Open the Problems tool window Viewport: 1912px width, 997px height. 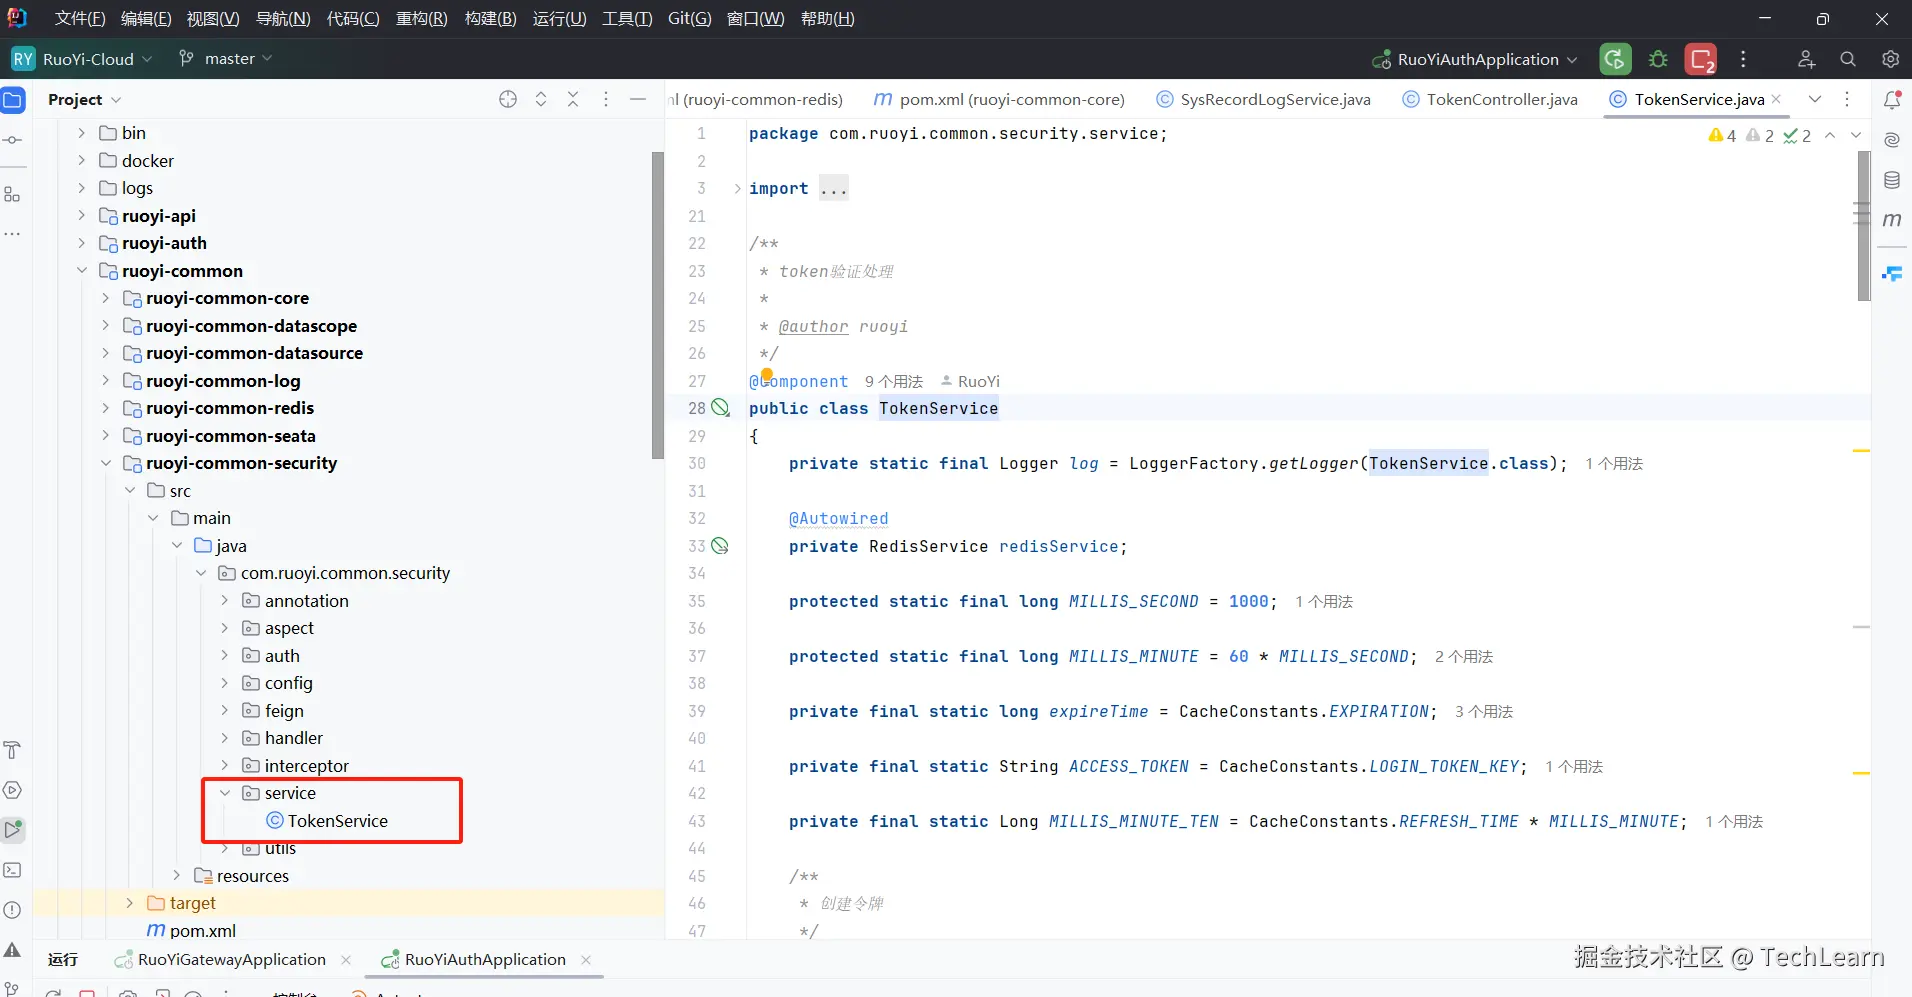pyautogui.click(x=13, y=910)
